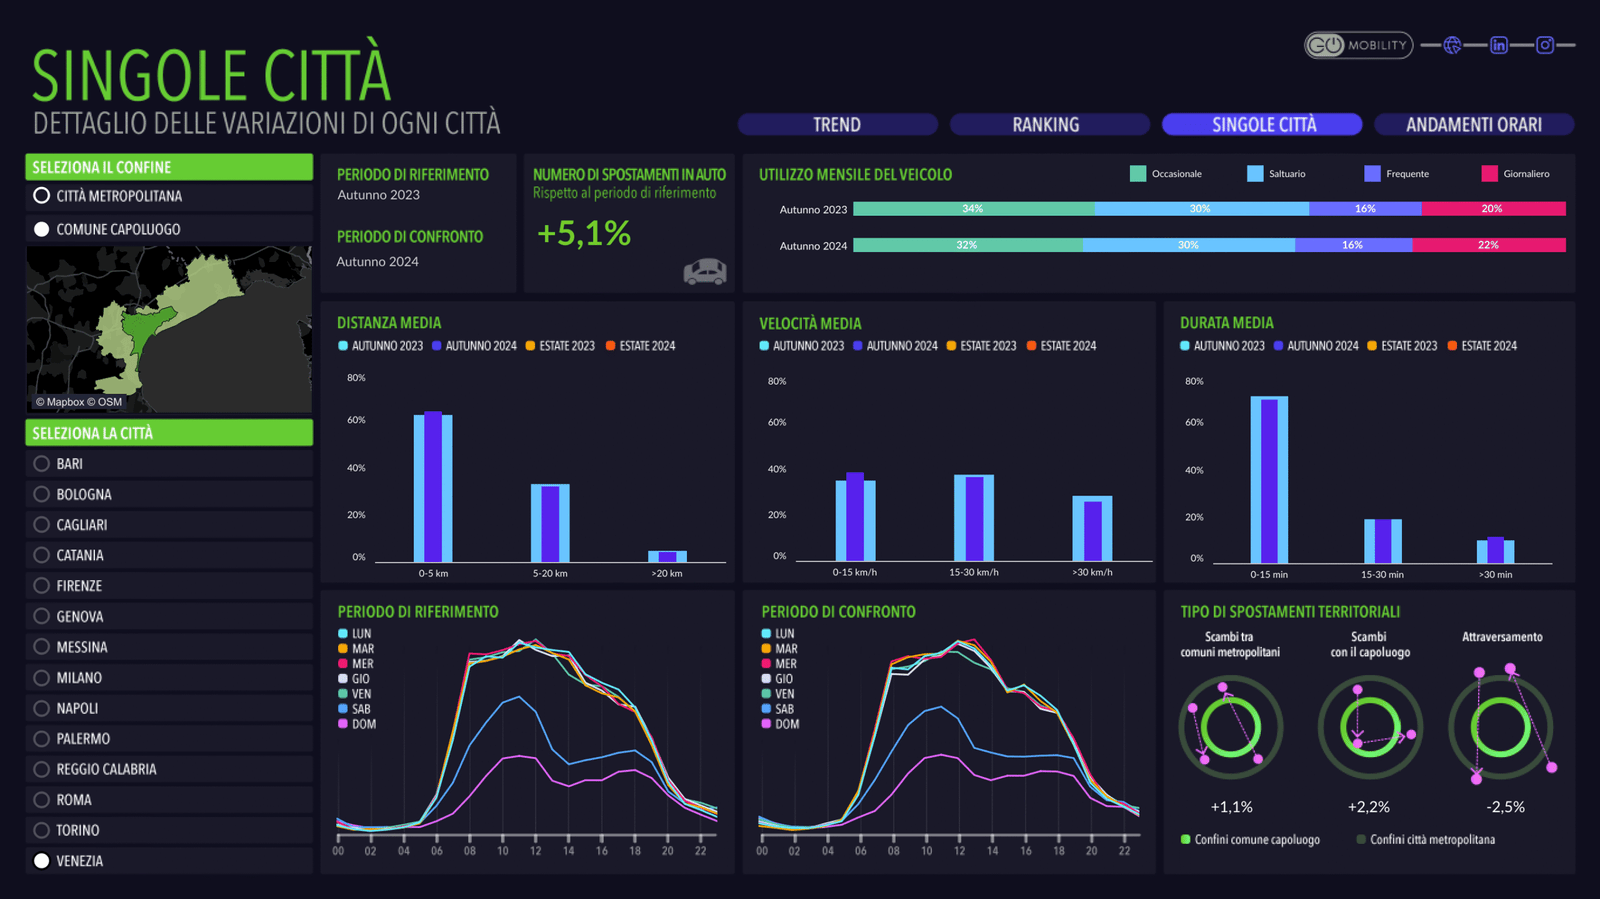Click the website globe icon
This screenshot has height=899, width=1600.
coord(1452,45)
